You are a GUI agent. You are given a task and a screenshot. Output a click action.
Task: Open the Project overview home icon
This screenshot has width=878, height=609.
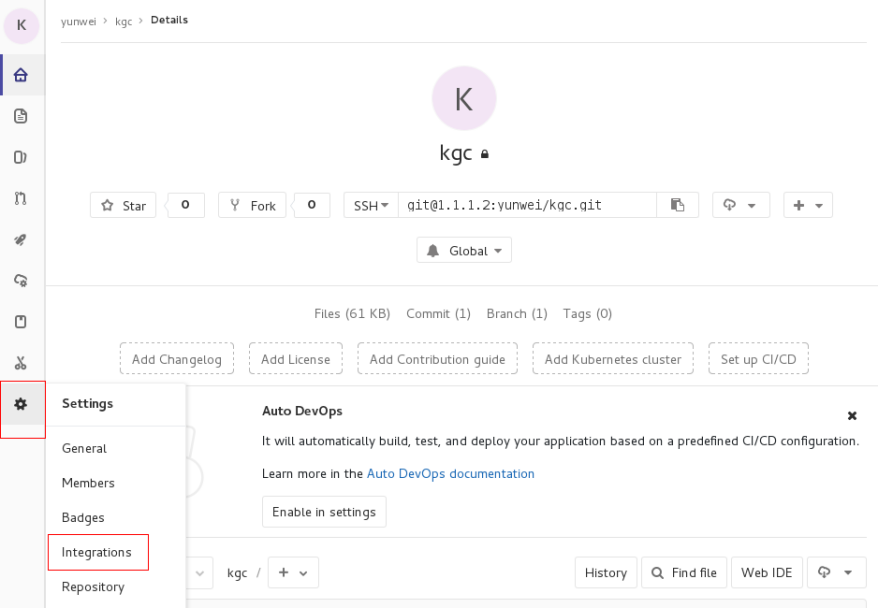(21, 74)
